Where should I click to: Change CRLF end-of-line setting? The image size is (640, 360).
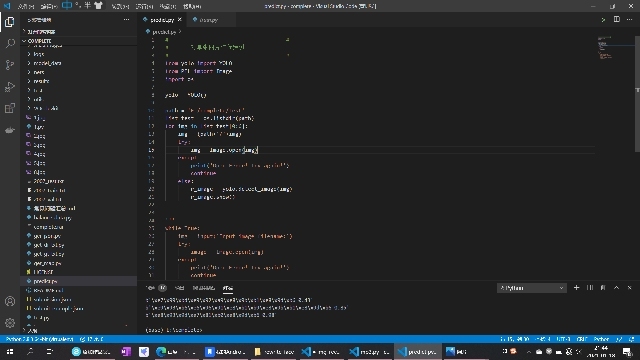[x=582, y=339]
